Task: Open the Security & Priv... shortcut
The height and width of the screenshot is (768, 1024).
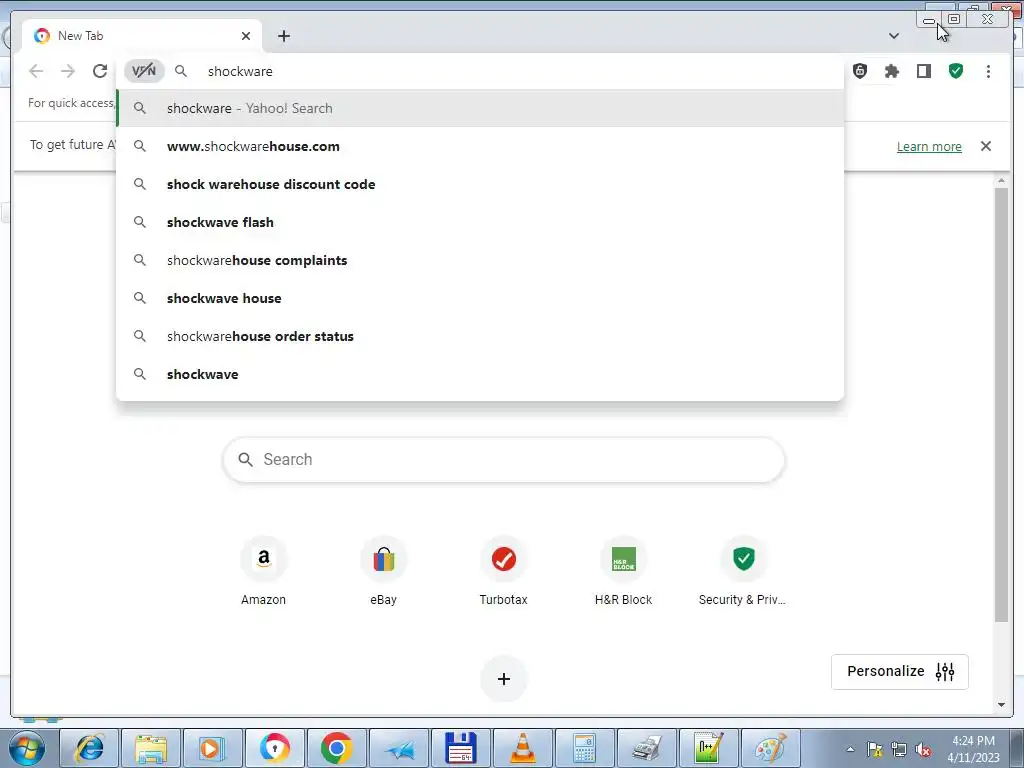Action: [x=743, y=571]
